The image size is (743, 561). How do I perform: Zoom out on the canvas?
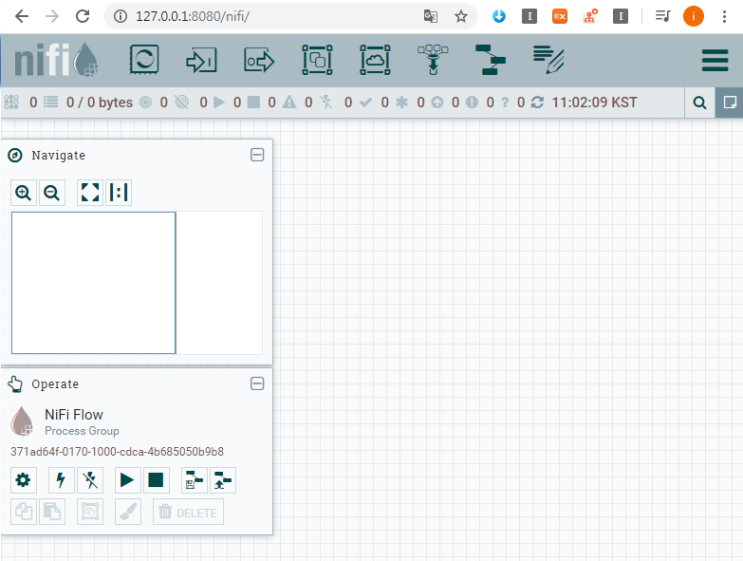(52, 193)
